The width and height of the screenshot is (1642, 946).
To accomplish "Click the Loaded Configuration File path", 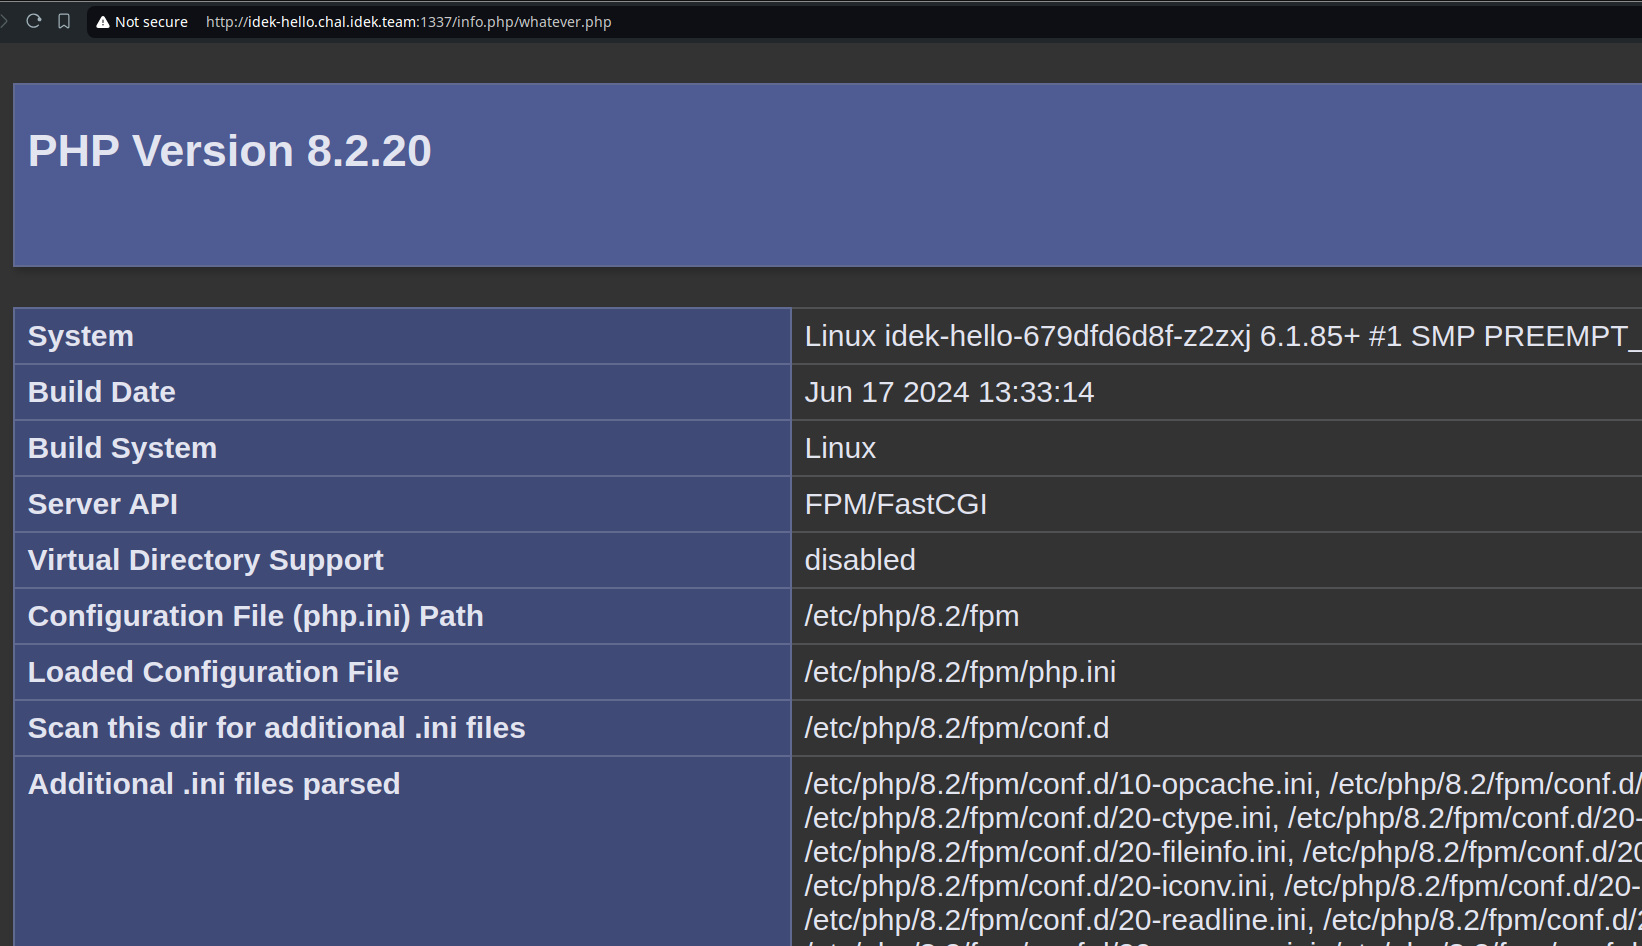I will pos(959,672).
